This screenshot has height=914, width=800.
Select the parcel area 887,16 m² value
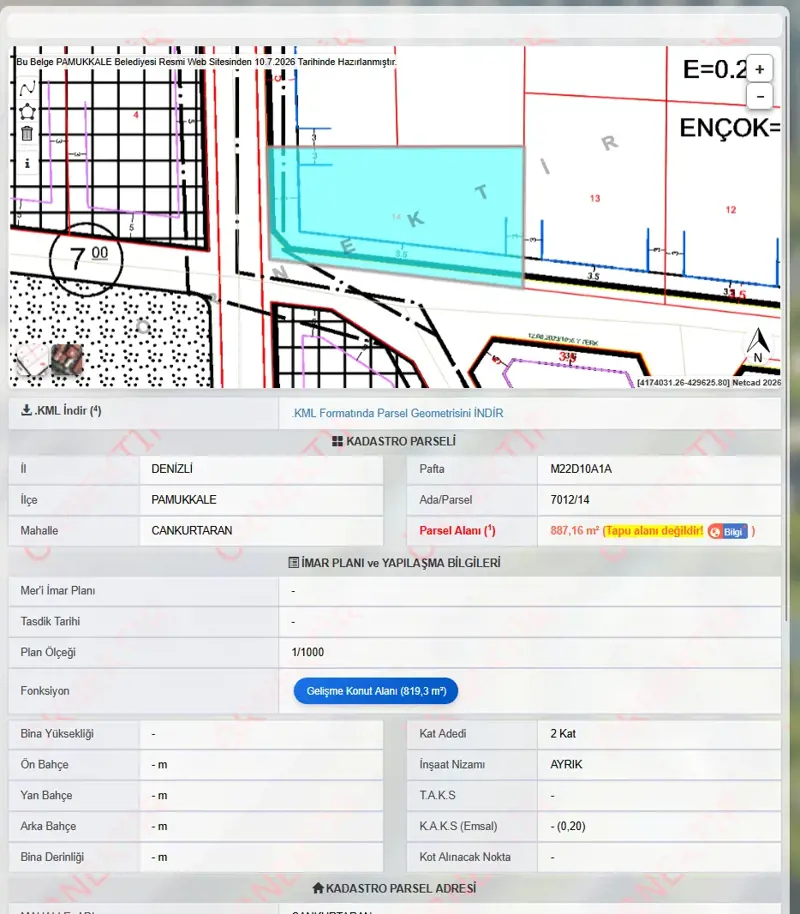(574, 531)
